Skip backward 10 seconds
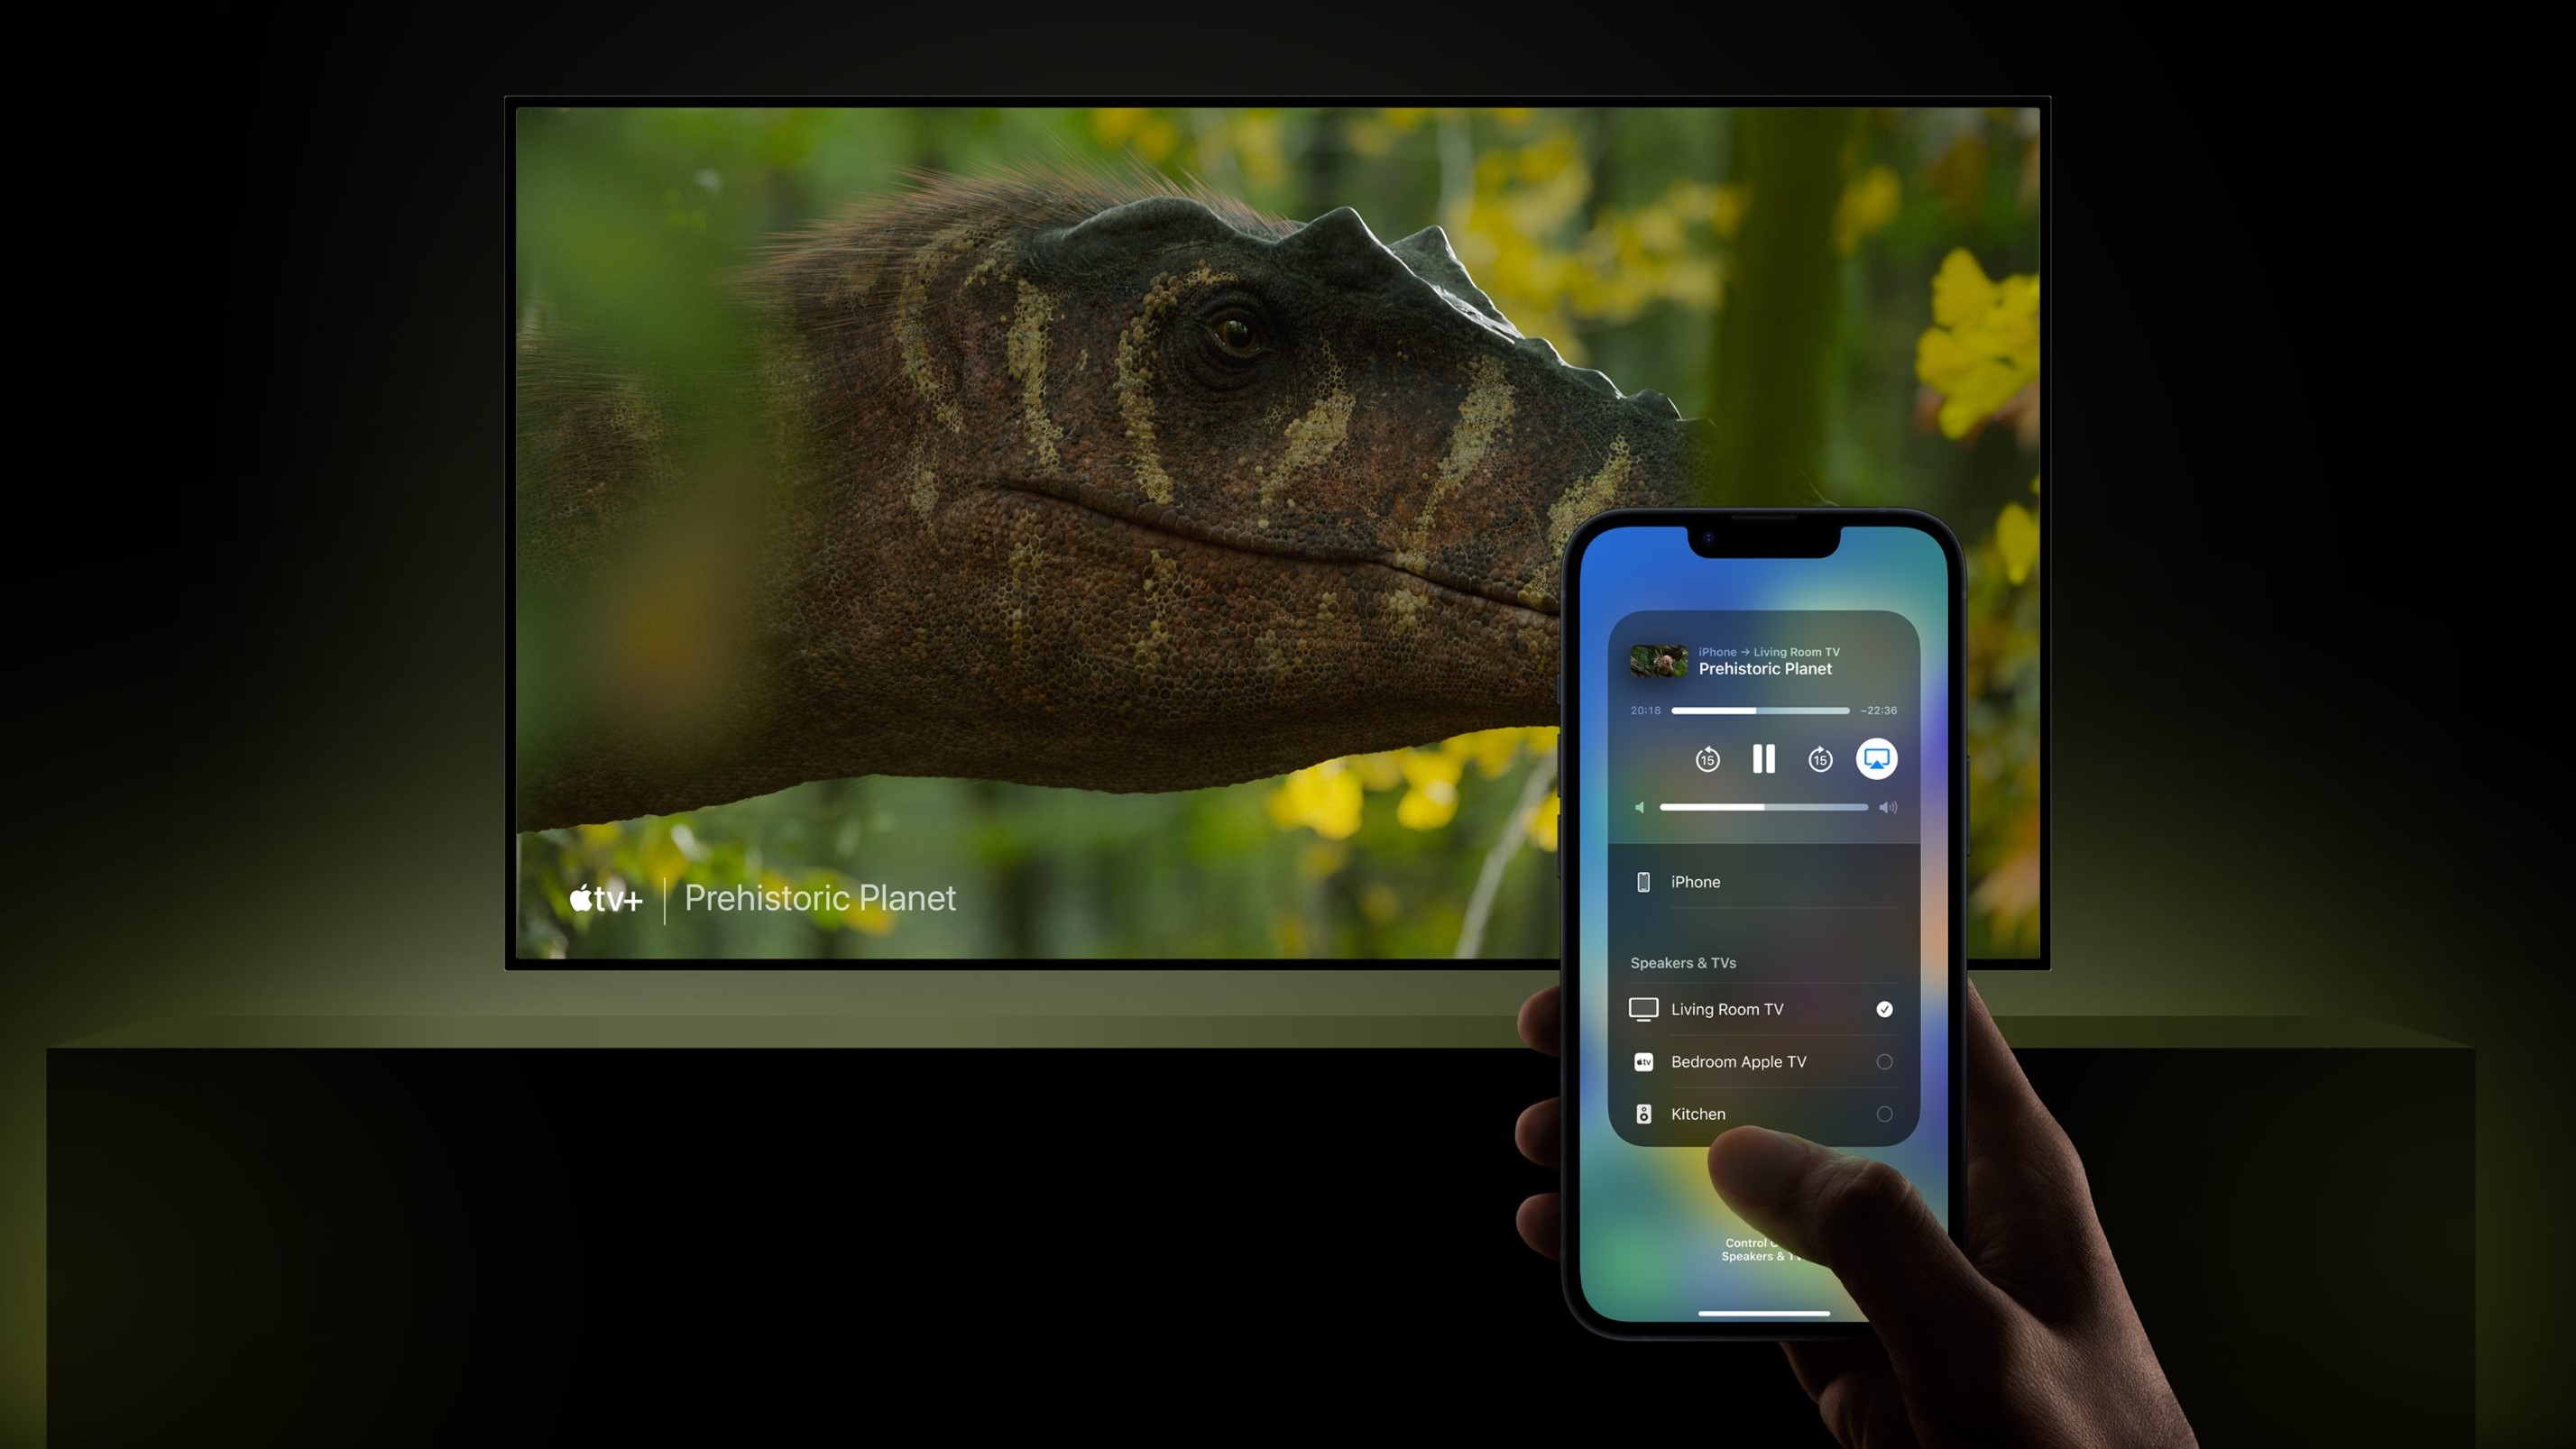This screenshot has height=1449, width=2576. (1707, 757)
